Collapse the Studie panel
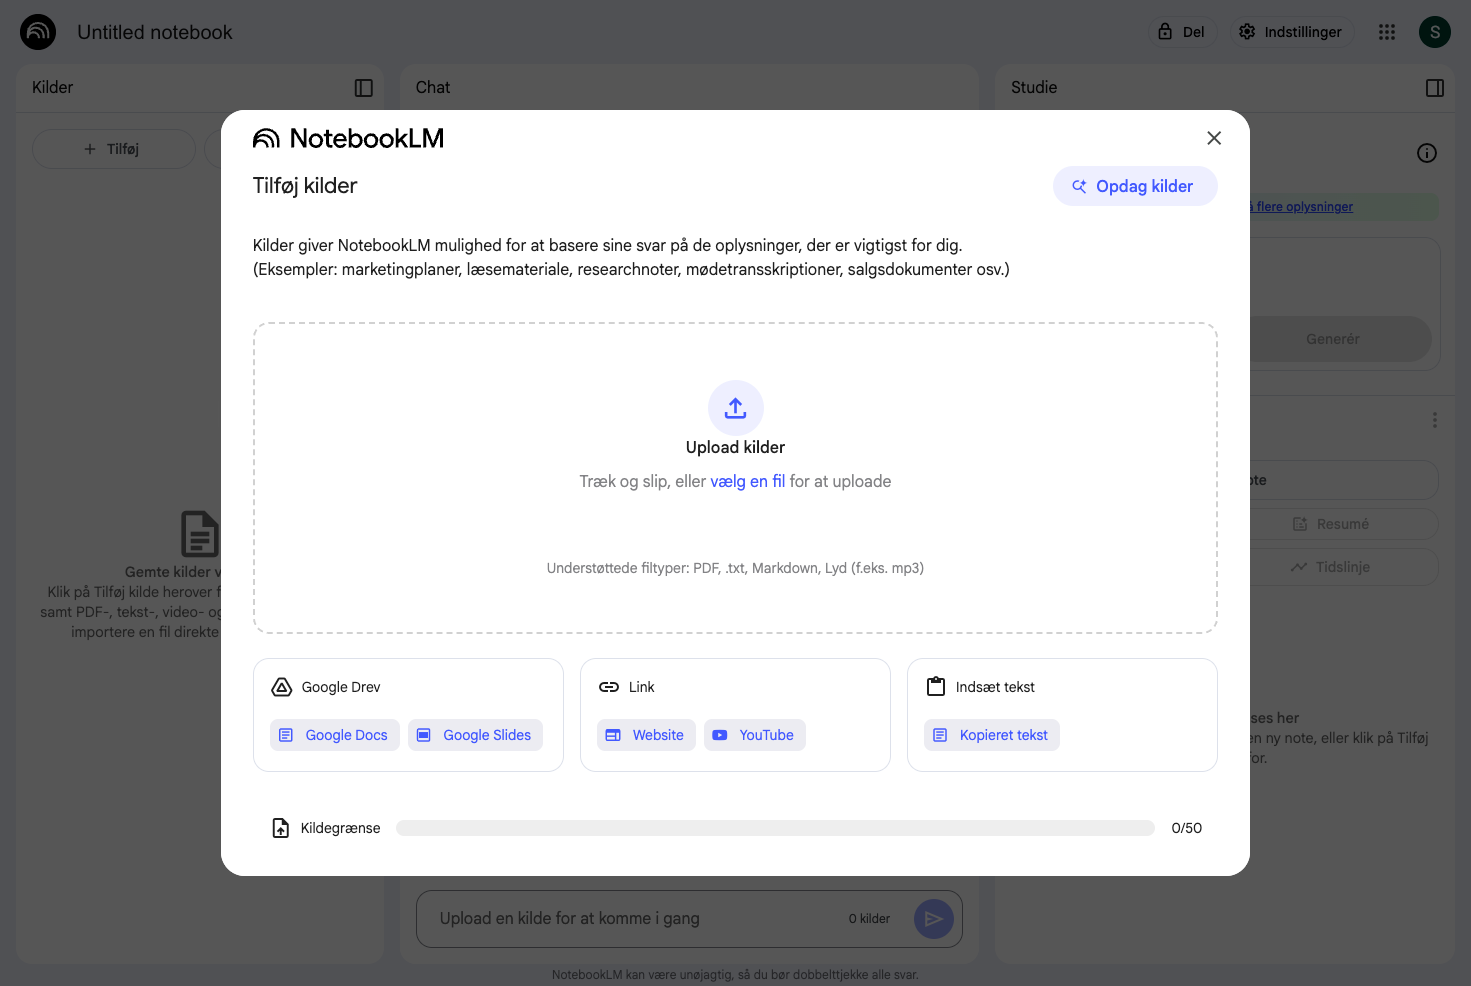 1434,88
